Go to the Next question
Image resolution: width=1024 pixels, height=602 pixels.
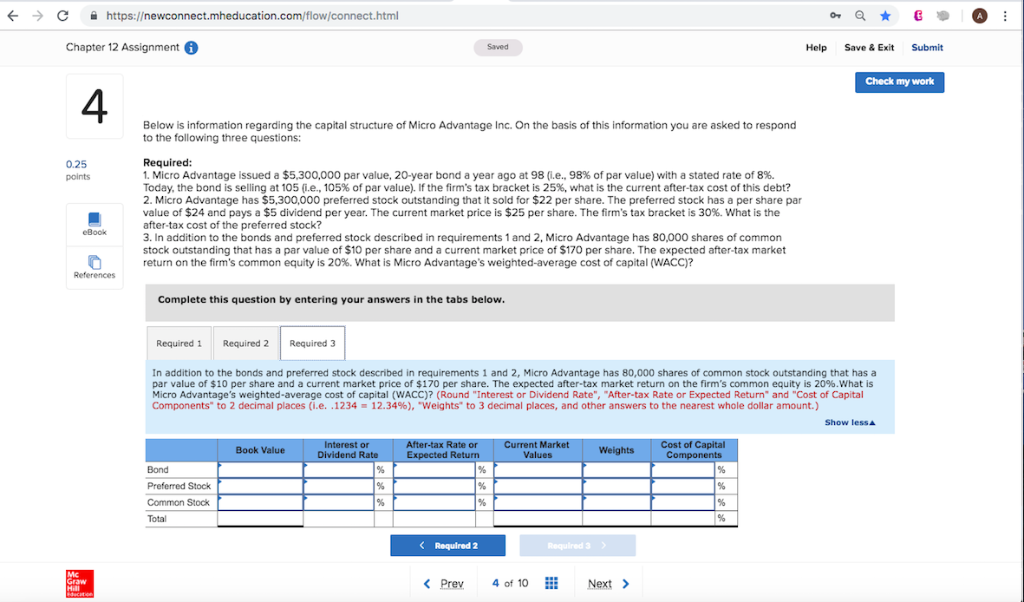(x=604, y=583)
